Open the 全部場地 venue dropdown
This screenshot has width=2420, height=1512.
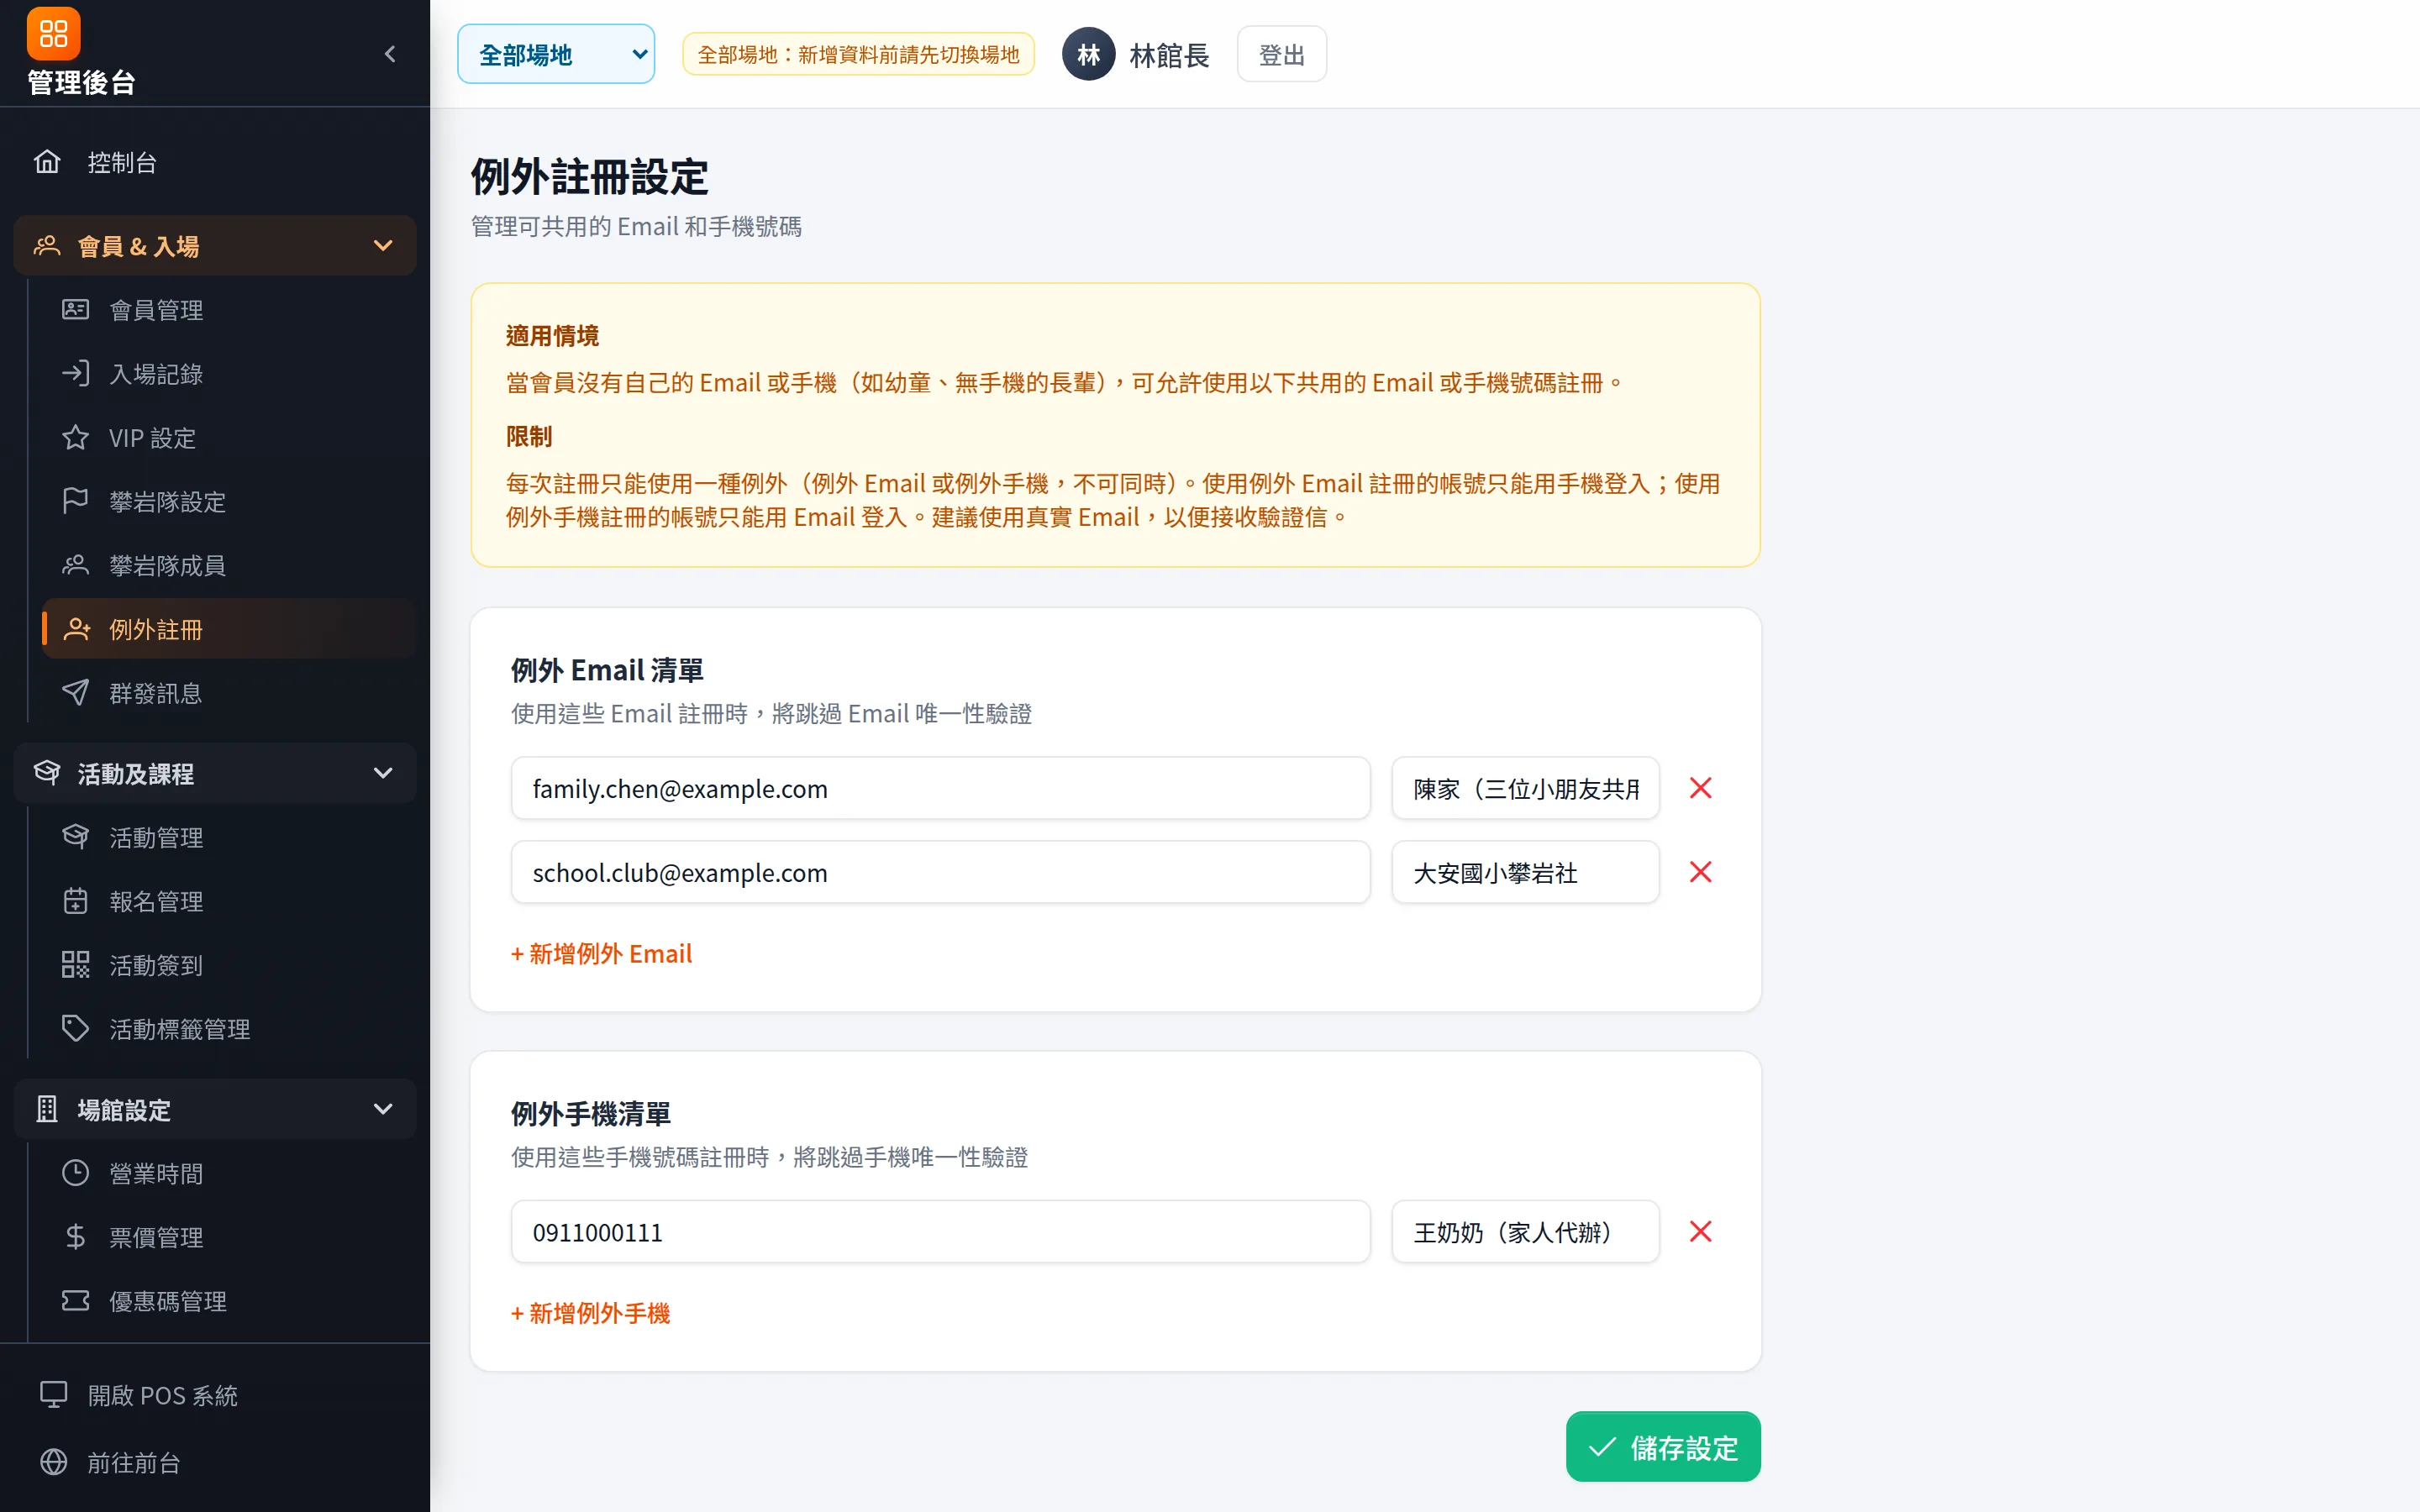[556, 54]
